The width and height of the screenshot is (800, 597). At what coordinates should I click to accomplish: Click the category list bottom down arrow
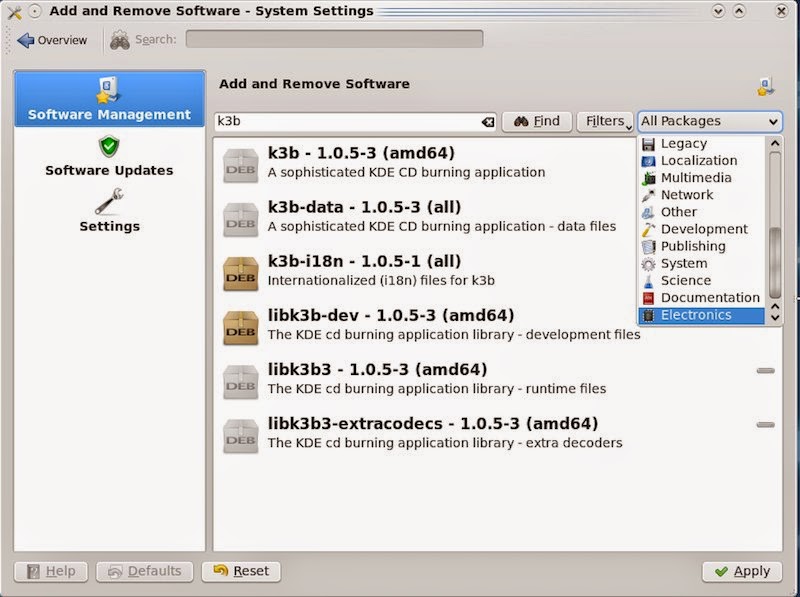pyautogui.click(x=775, y=317)
